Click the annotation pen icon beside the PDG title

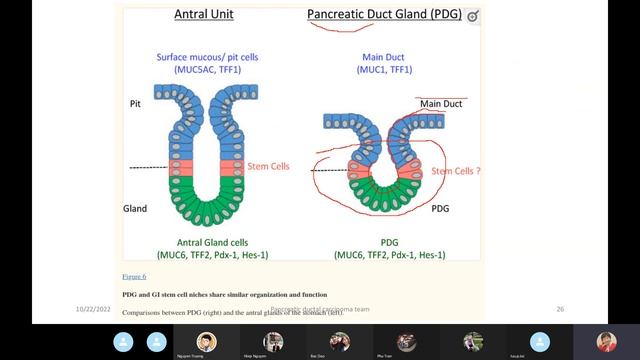click(x=472, y=17)
